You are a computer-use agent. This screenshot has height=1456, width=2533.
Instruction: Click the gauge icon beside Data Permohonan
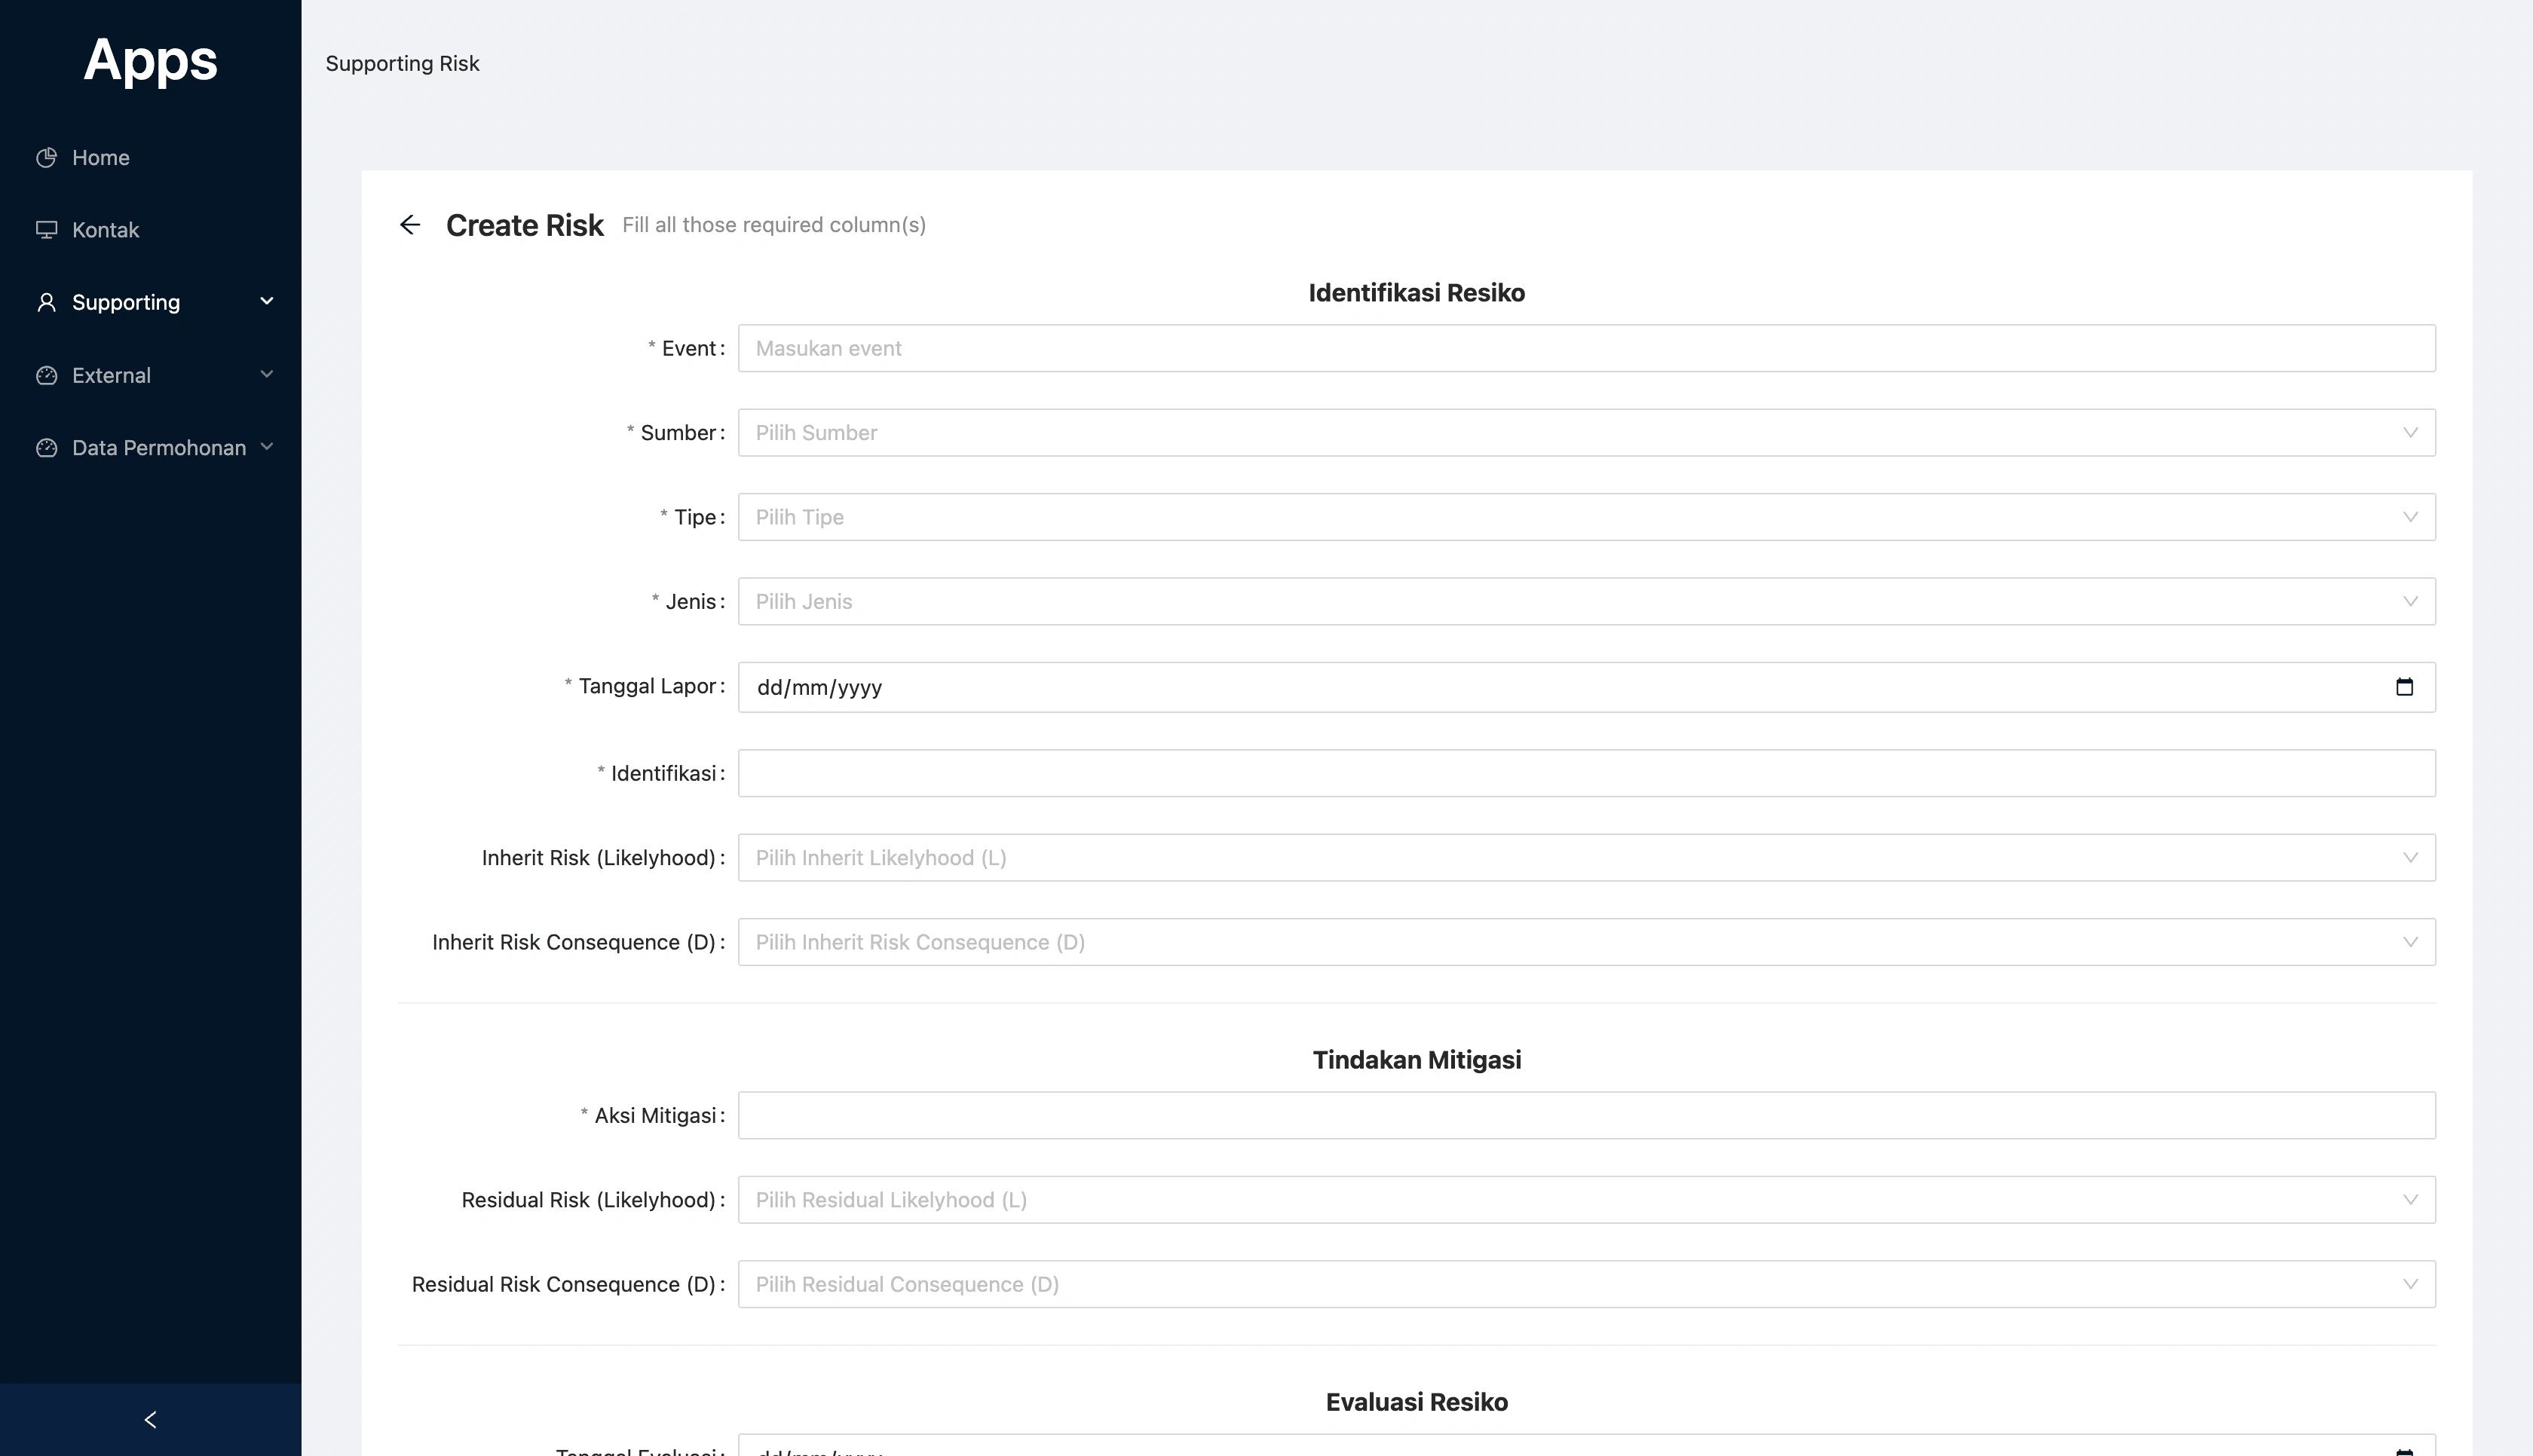tap(47, 447)
